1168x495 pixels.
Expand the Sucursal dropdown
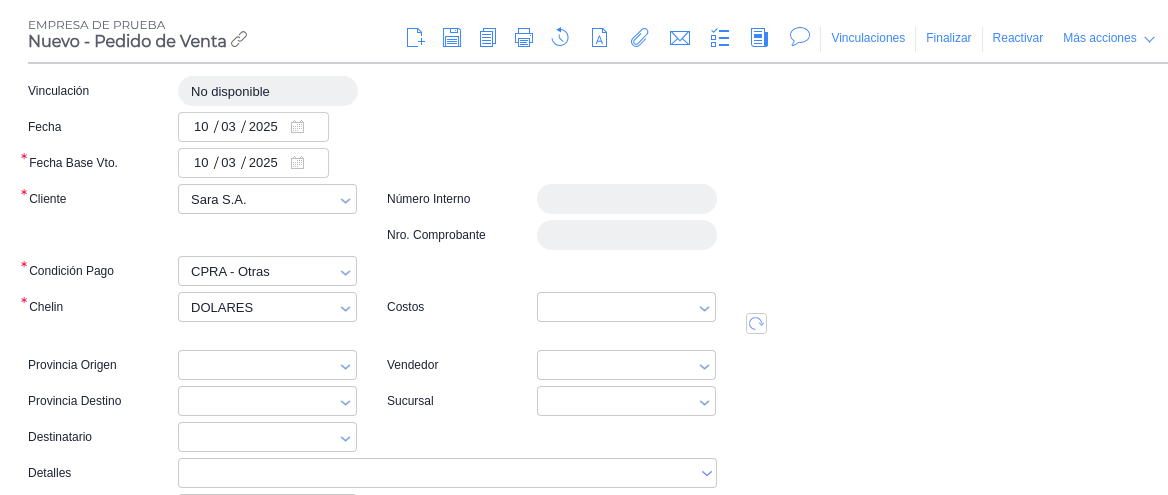click(x=626, y=400)
